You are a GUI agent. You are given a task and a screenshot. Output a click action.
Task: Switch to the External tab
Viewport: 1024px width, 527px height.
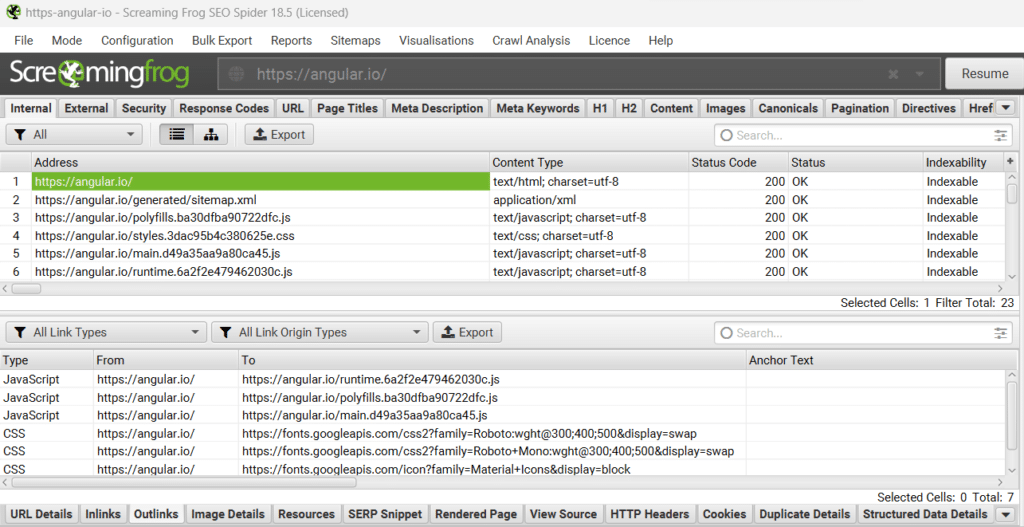tap(86, 108)
